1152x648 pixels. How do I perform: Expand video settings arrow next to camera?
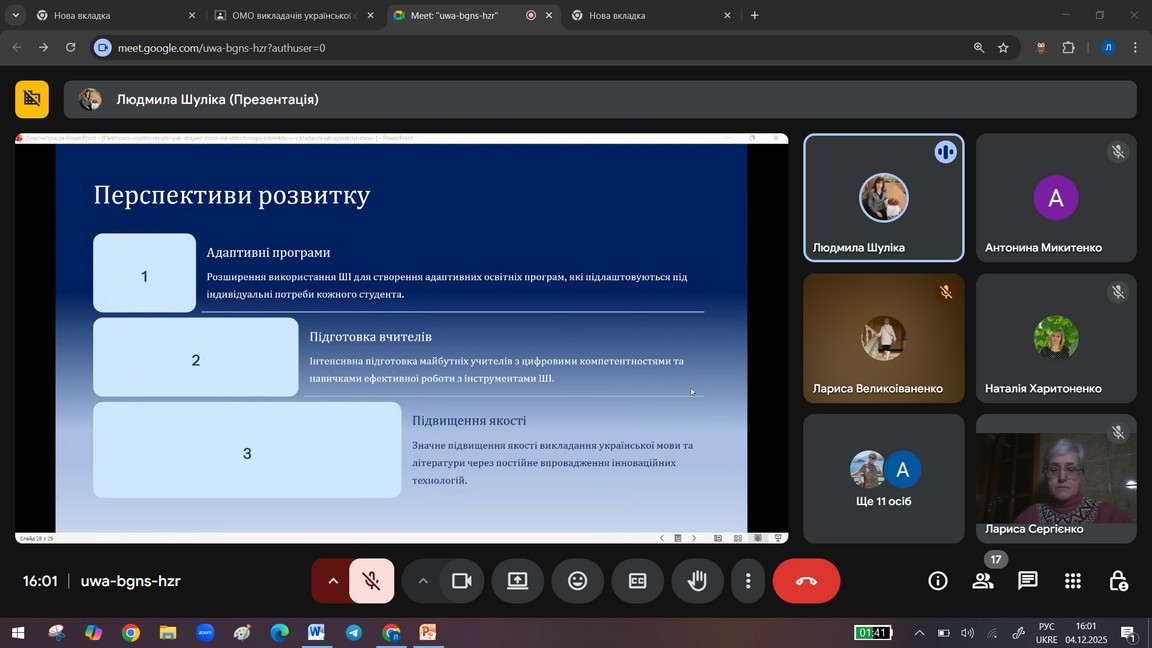click(x=423, y=581)
